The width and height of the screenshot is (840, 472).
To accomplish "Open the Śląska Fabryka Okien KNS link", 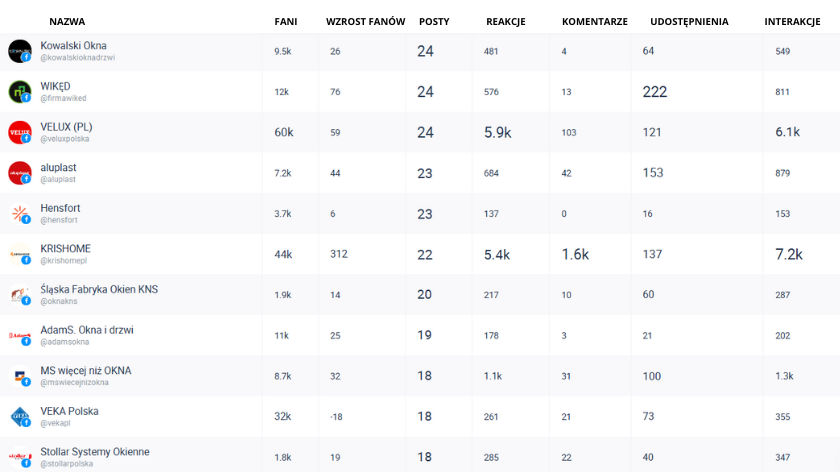I will 99,289.
